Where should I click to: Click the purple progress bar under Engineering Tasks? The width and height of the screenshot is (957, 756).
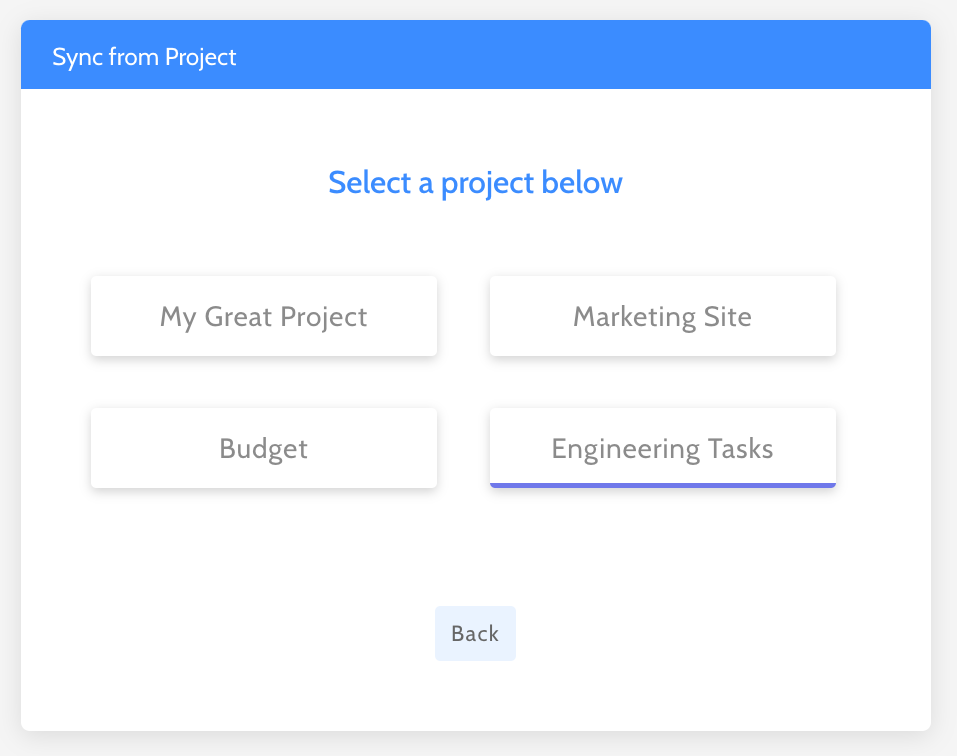[662, 485]
